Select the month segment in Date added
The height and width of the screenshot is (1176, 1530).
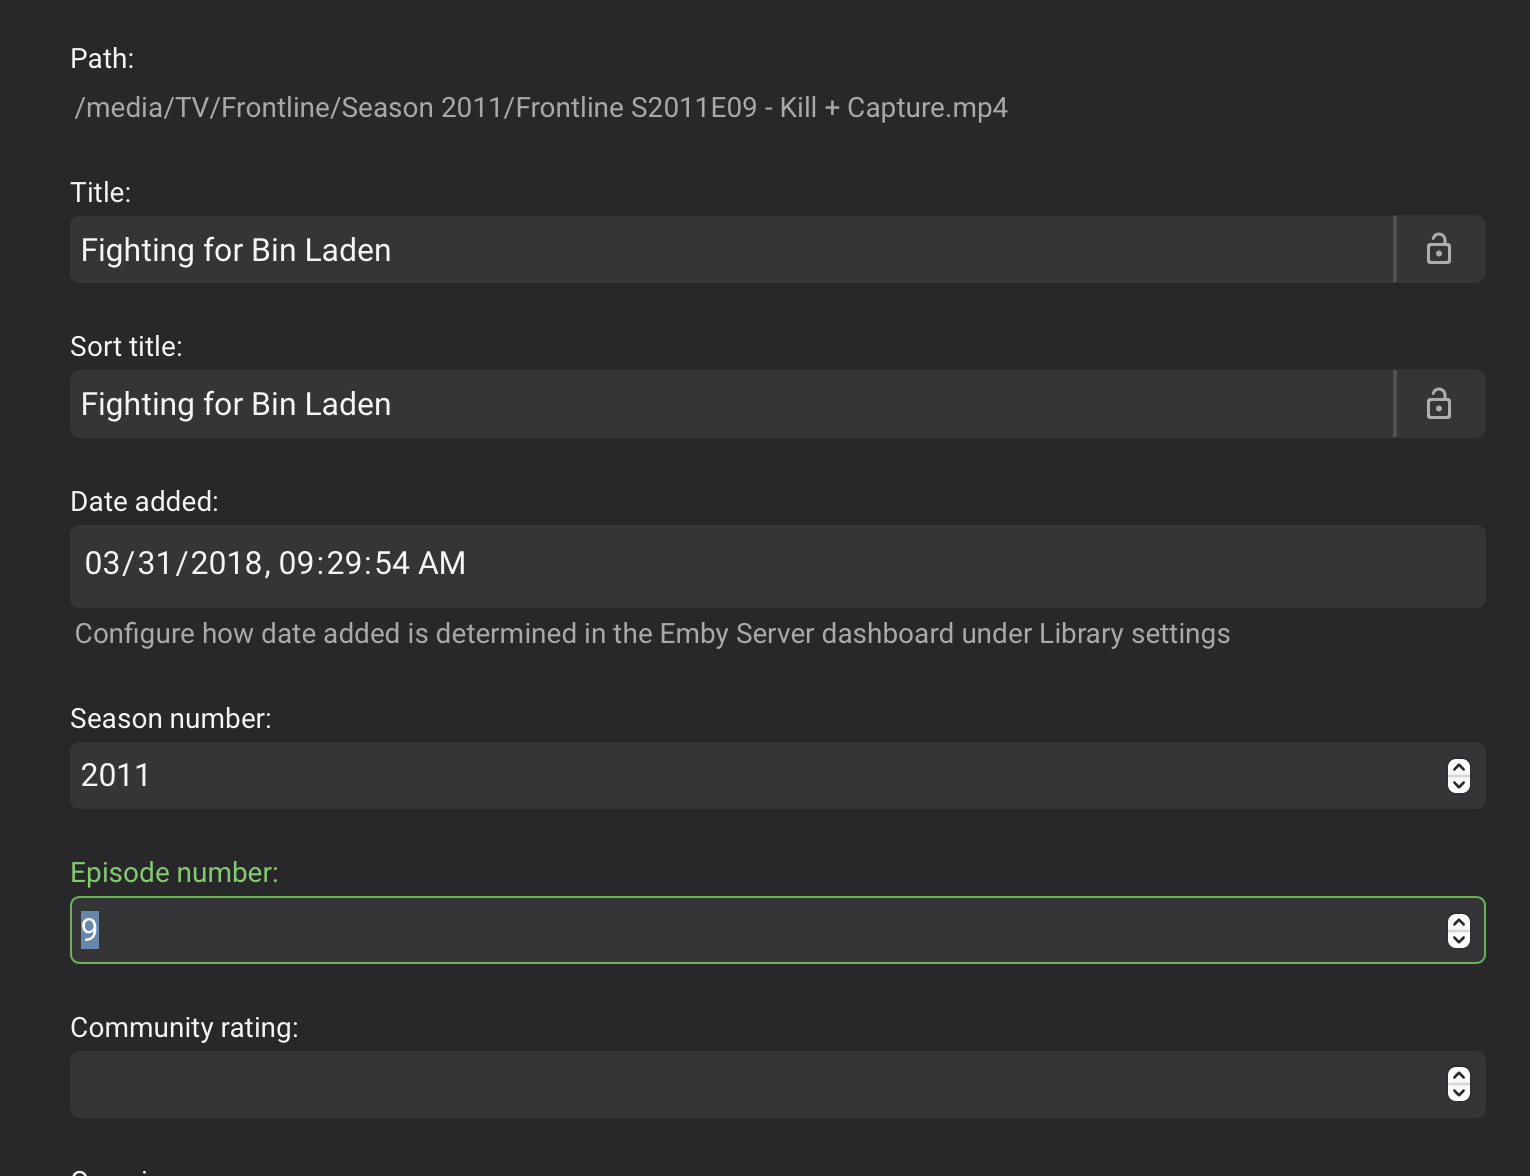[102, 564]
